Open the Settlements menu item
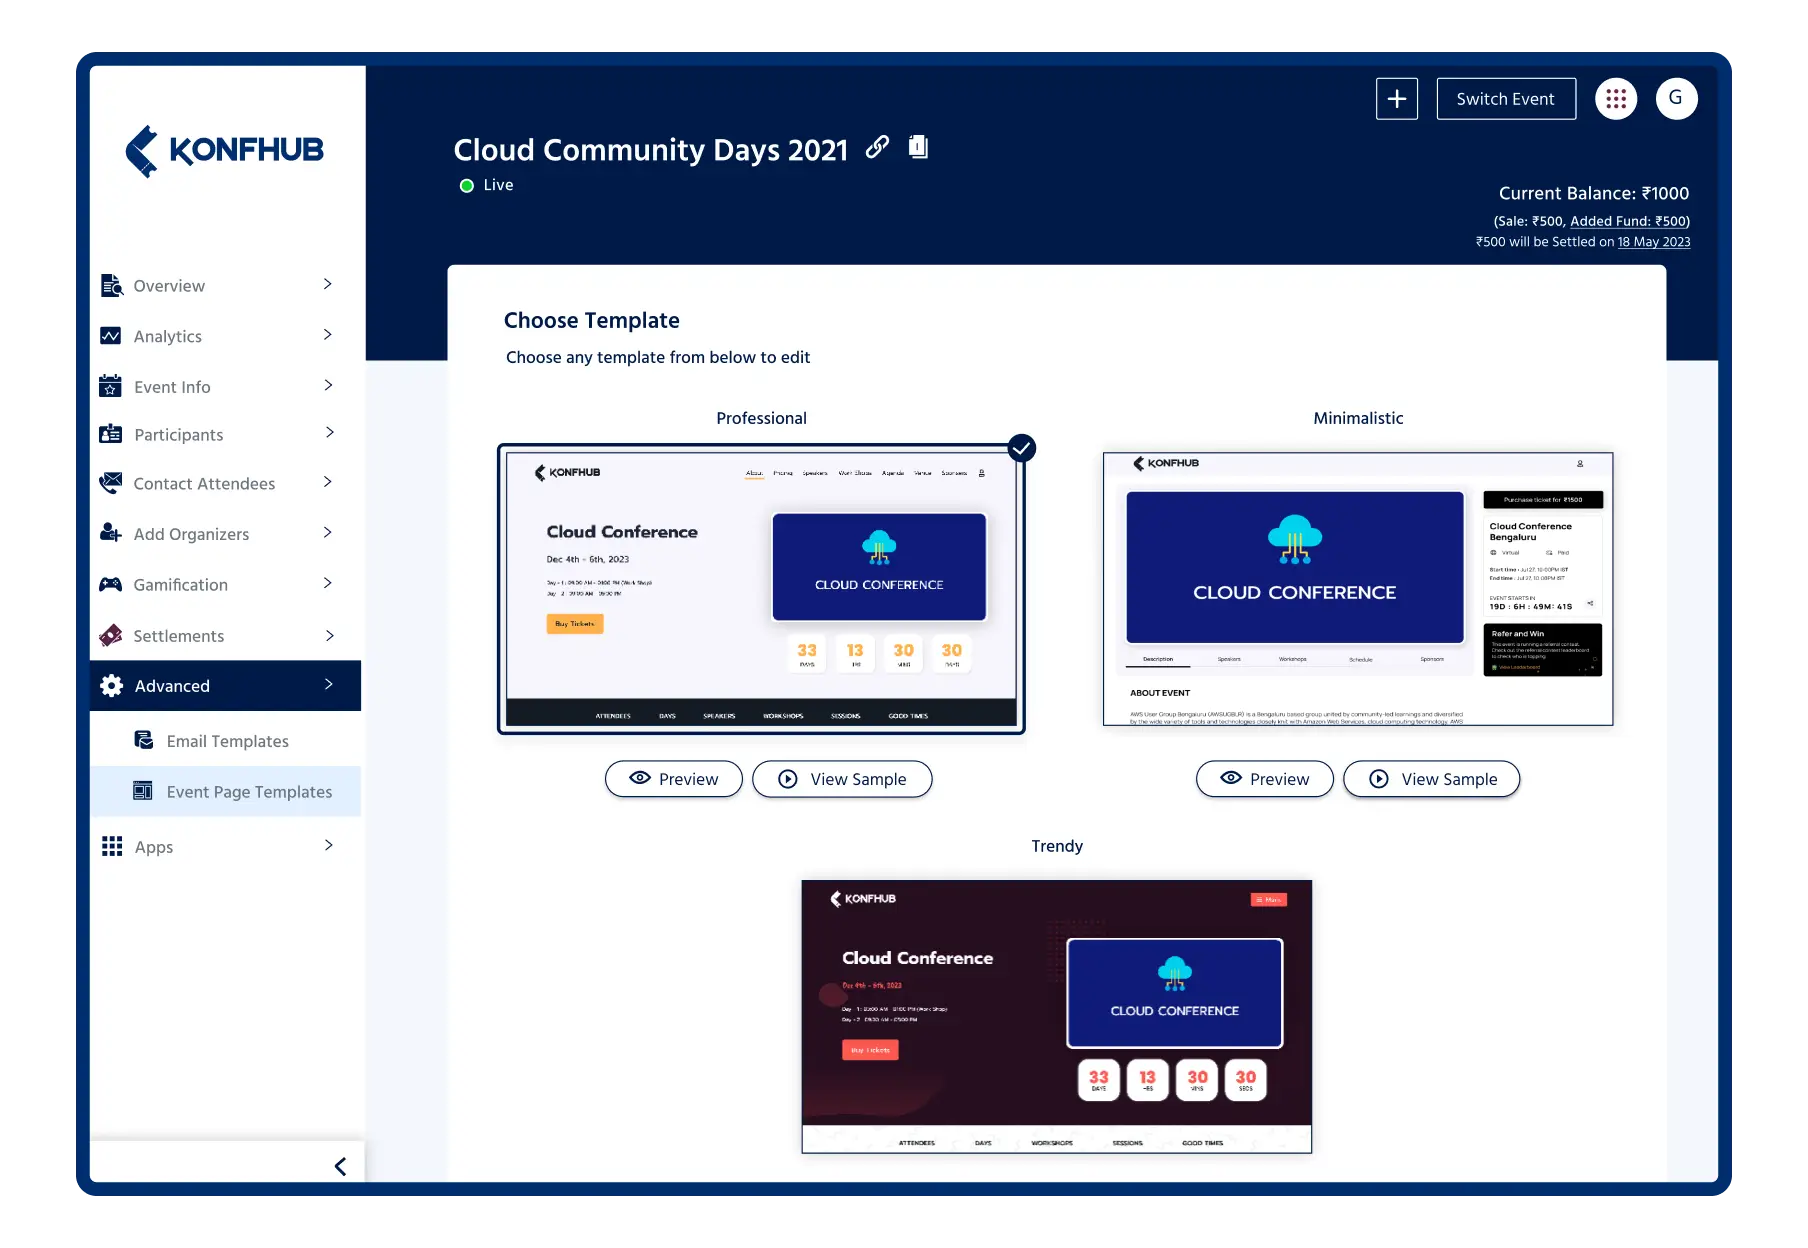Viewport: 1808px width, 1248px height. 226,635
